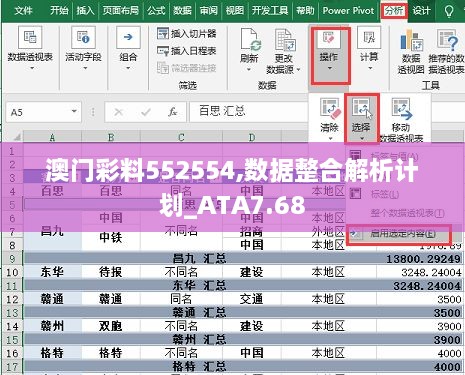This screenshot has width=465, height=375.
Task: Click the 东华 cell in row 10
Action: point(52,272)
